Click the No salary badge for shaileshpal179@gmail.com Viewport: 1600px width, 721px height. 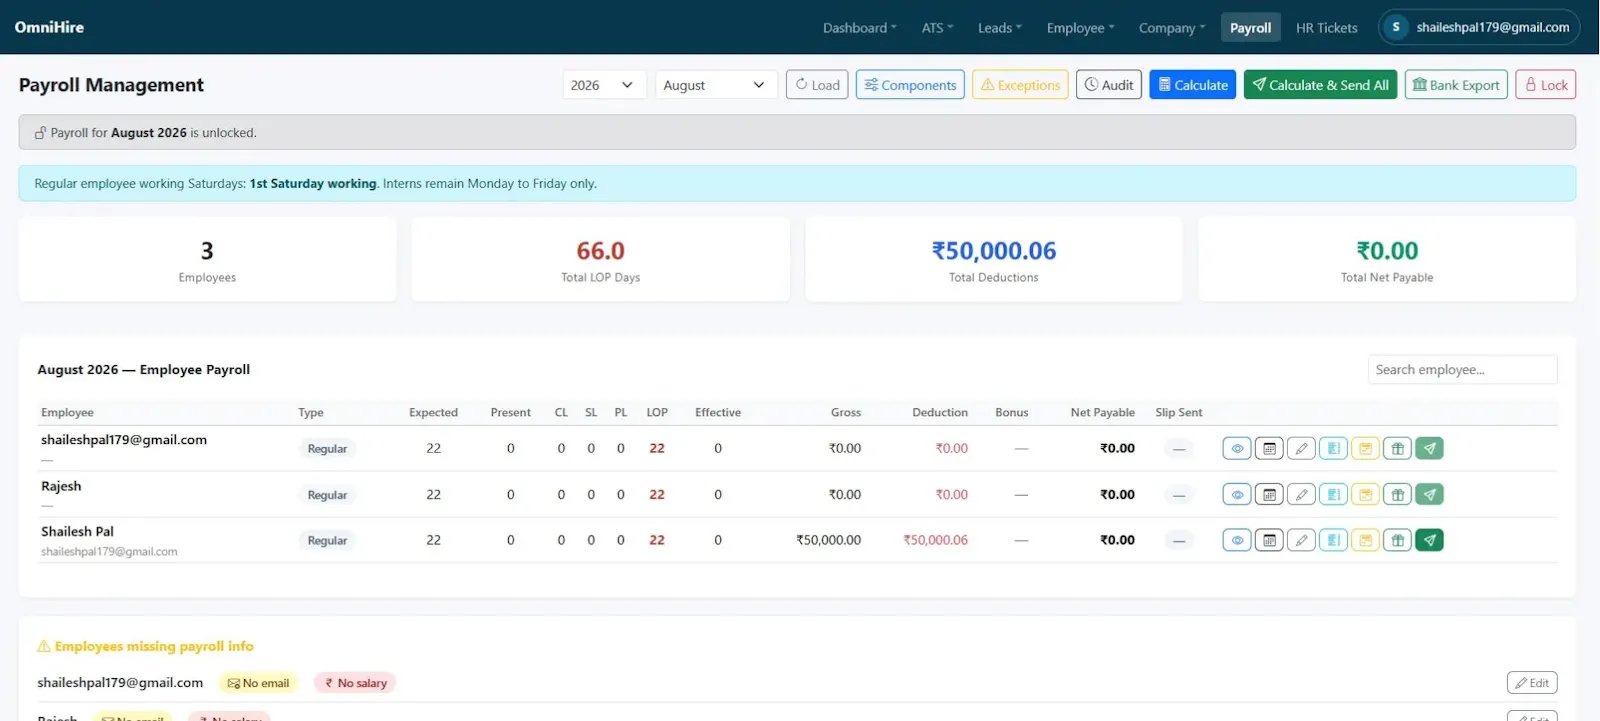(x=355, y=683)
